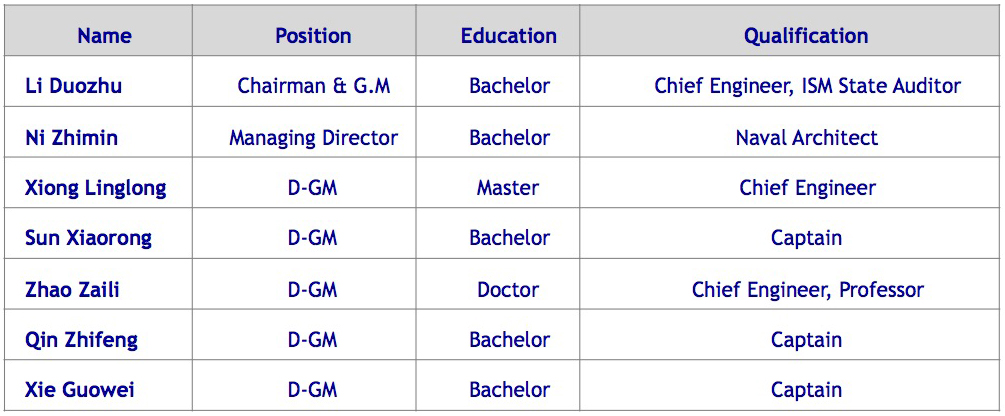Click the Education column header
This screenshot has width=1005, height=416.
[508, 36]
